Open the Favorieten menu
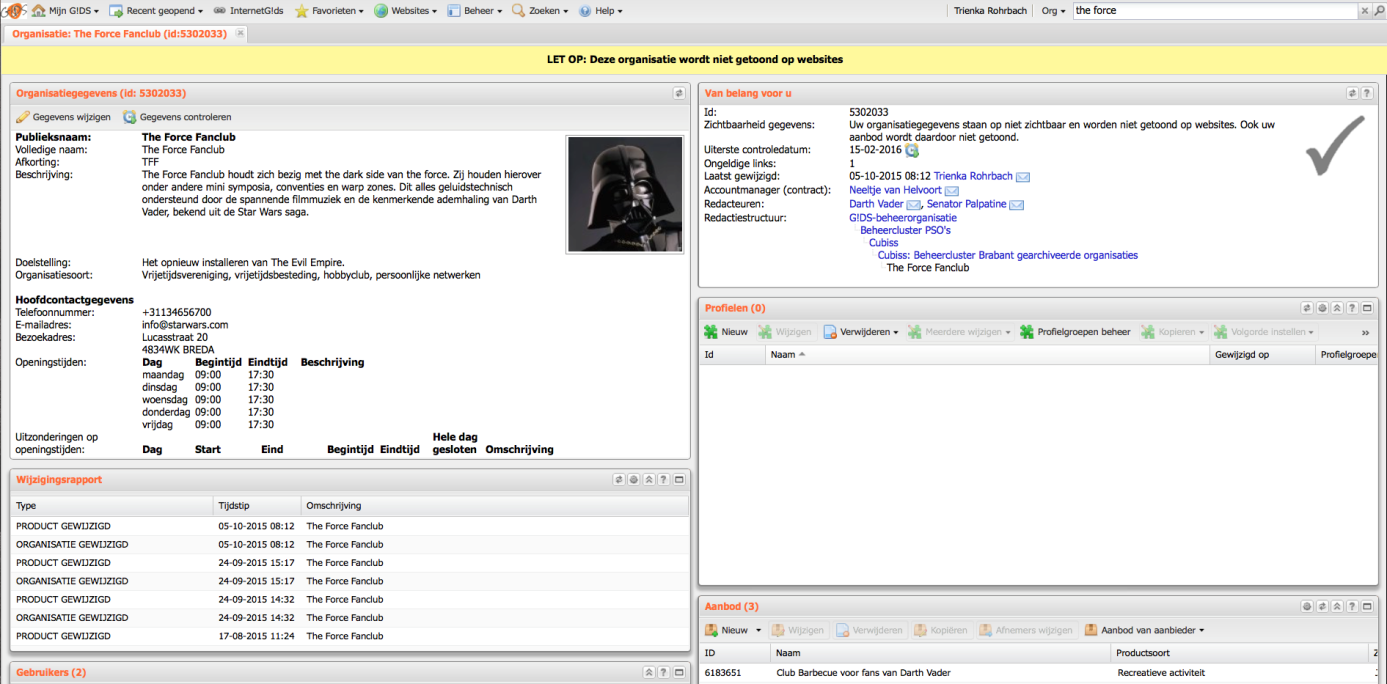Viewport: 1387px width, 684px height. tap(330, 10)
